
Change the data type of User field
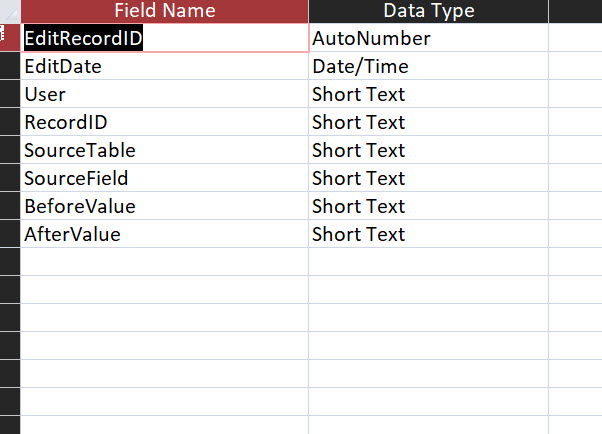tap(359, 95)
